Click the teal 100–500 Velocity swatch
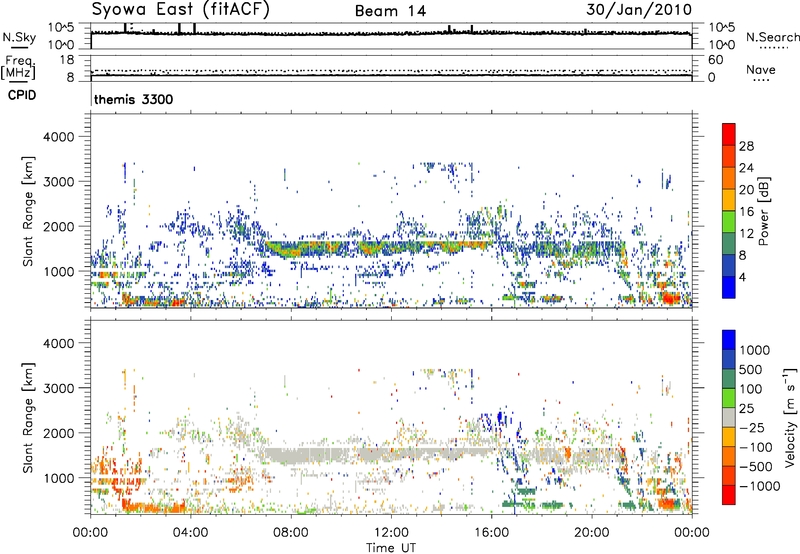This screenshot has height=554, width=800. tap(729, 379)
